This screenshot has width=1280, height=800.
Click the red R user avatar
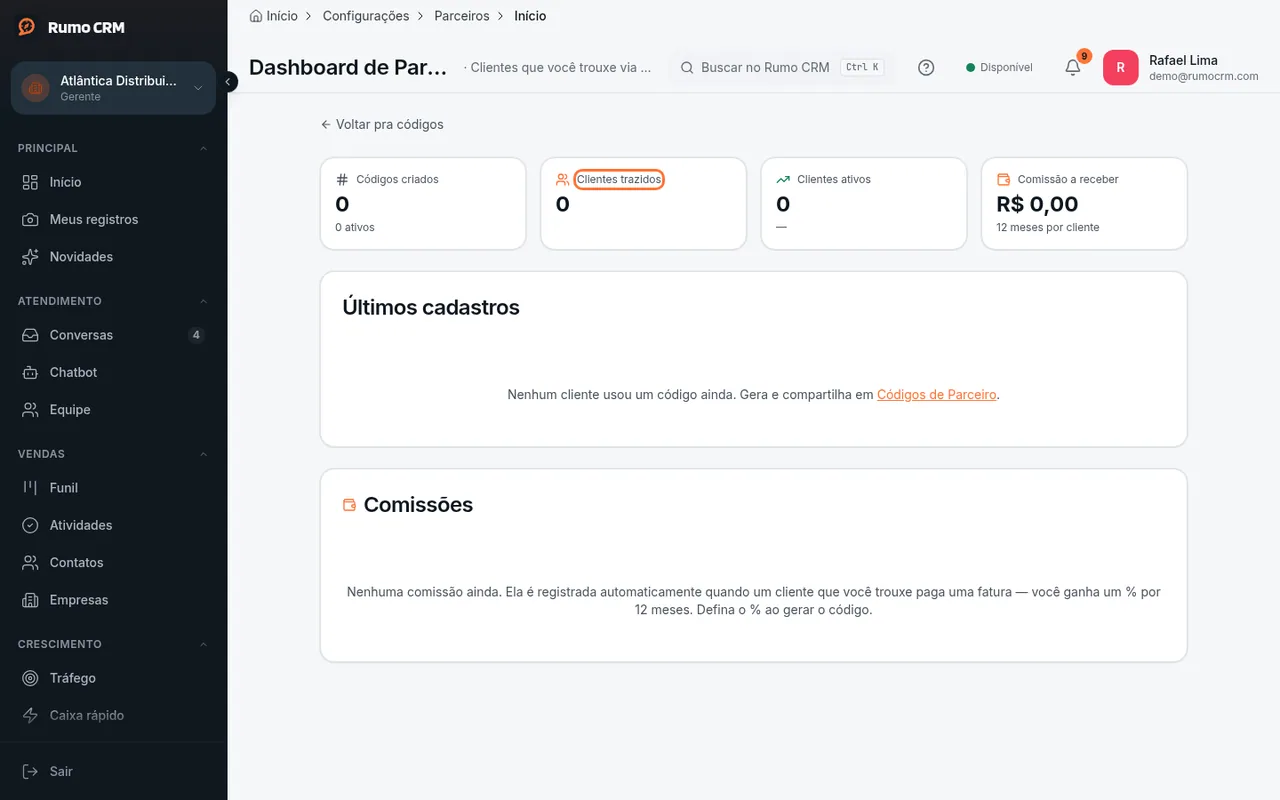[x=1121, y=67]
